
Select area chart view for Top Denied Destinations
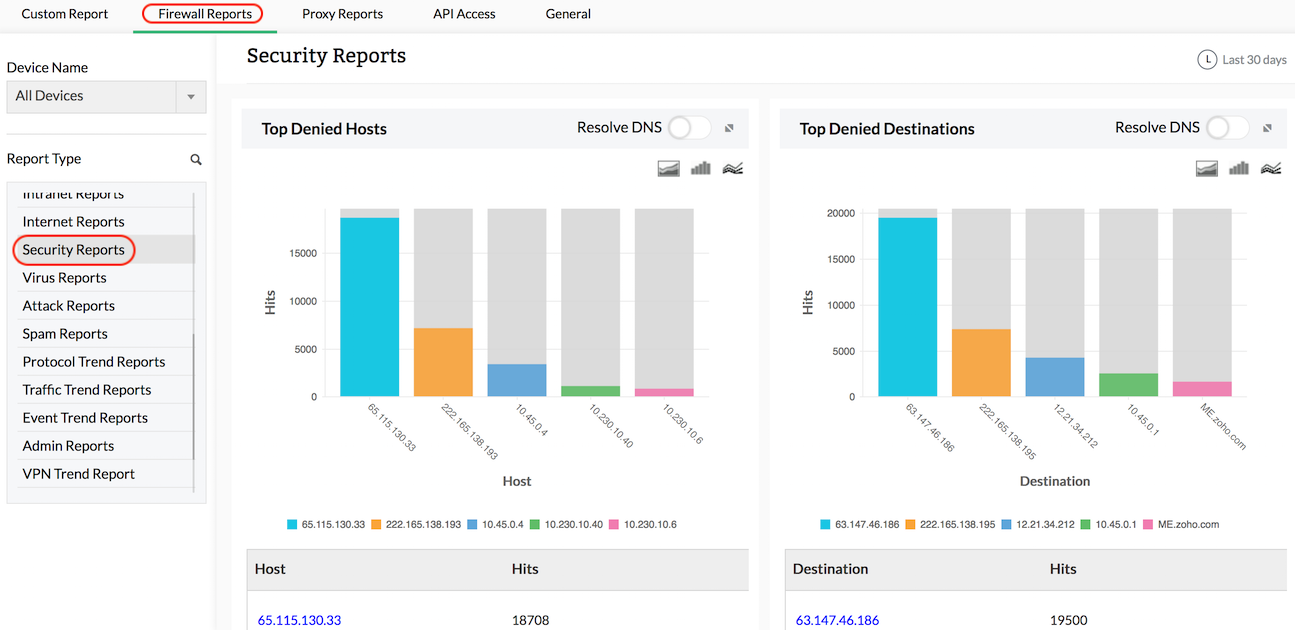1206,168
